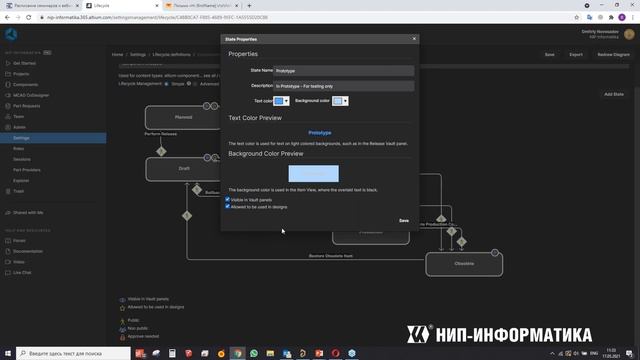This screenshot has height=360, width=640.
Task: Click transition diamond below Perform Release
Action: point(161,151)
